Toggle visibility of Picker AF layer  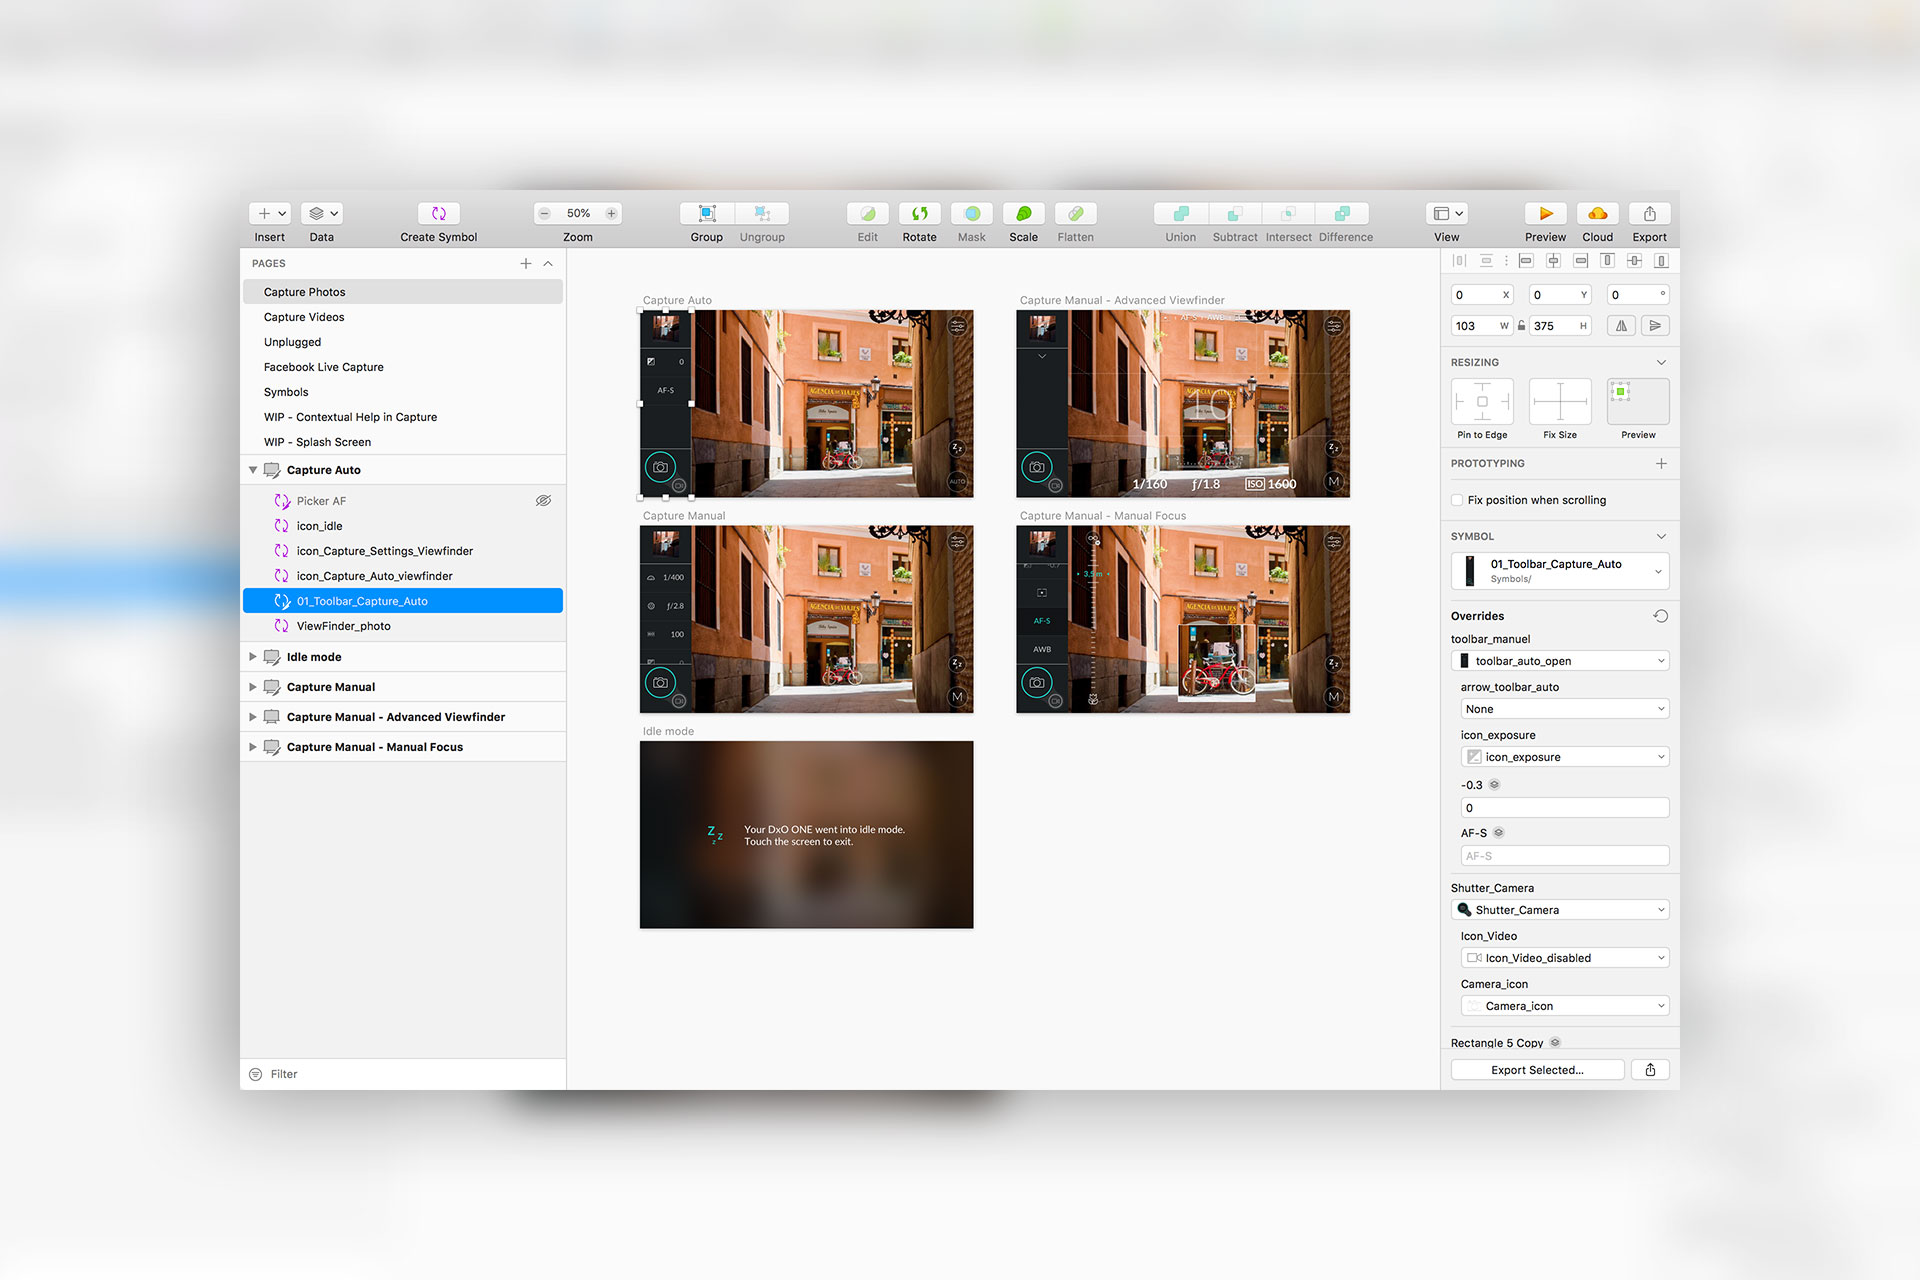coord(543,501)
